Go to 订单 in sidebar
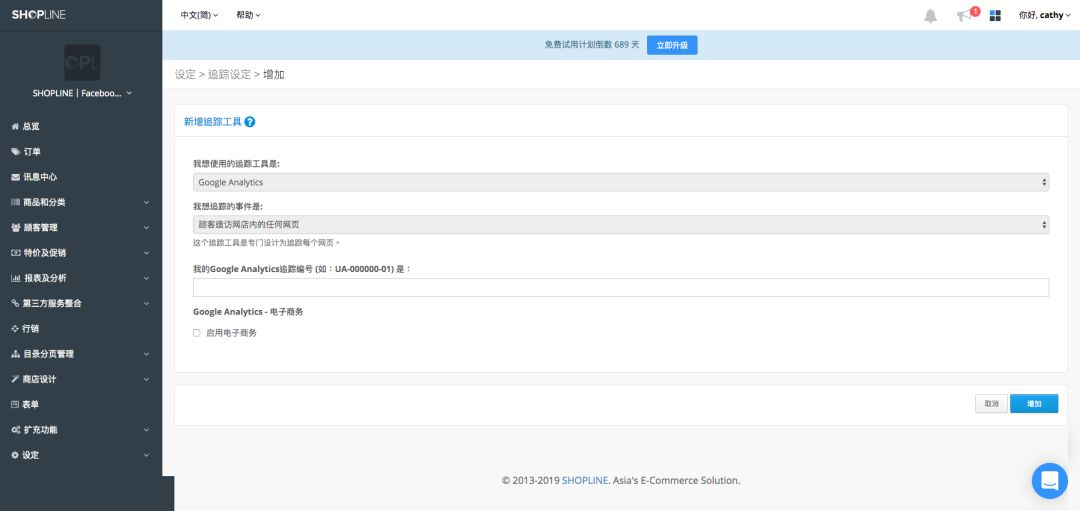The image size is (1080, 511). click(31, 152)
